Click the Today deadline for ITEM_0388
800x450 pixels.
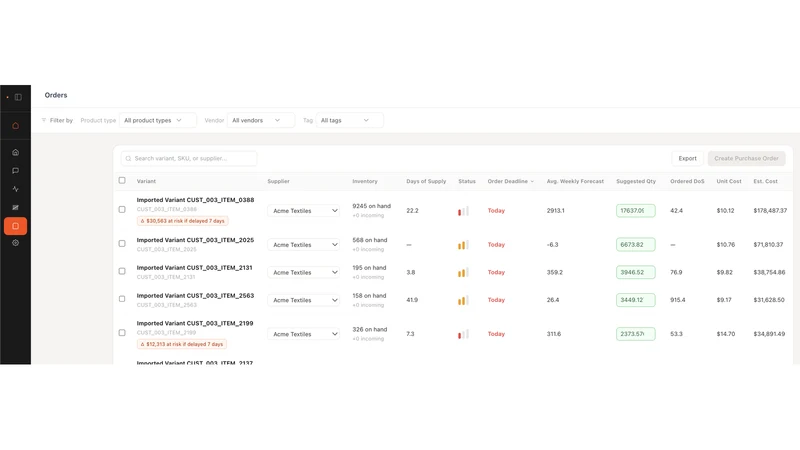coord(496,211)
